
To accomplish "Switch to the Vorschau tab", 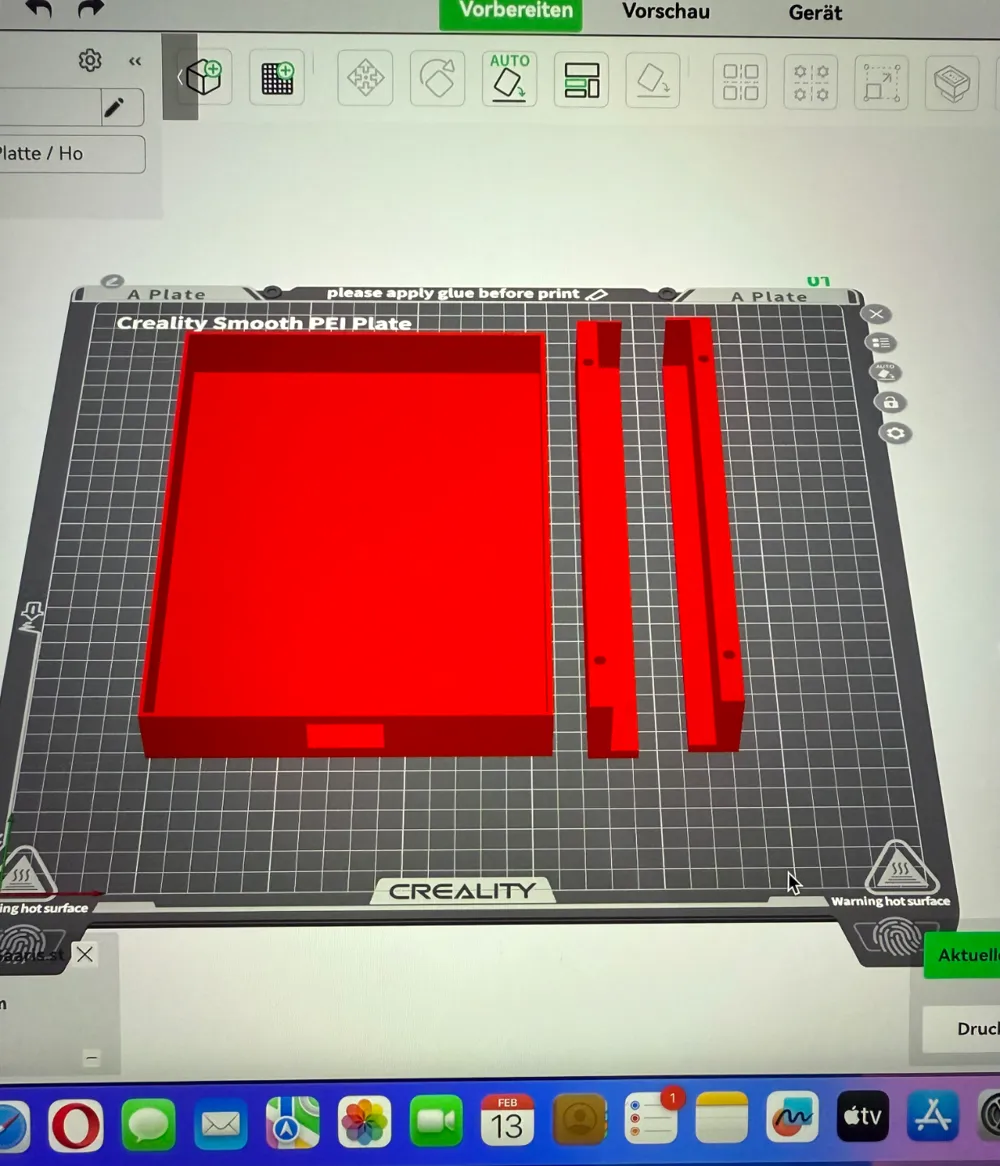I will pyautogui.click(x=666, y=12).
